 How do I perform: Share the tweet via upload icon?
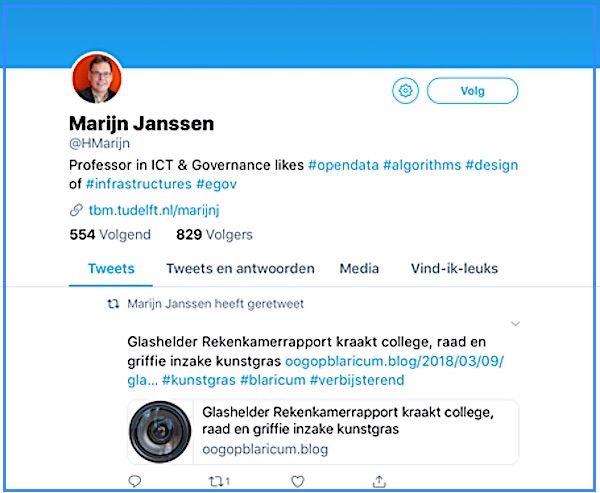(379, 481)
